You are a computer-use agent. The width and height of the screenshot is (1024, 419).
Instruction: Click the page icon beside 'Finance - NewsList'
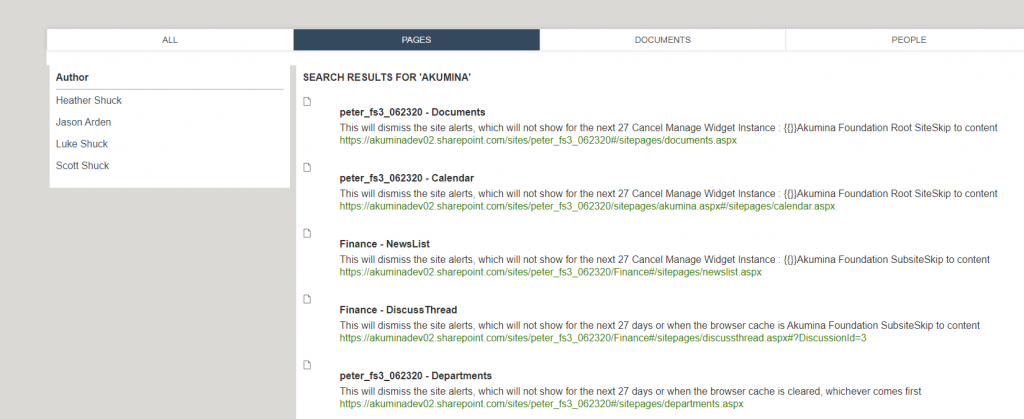point(308,233)
